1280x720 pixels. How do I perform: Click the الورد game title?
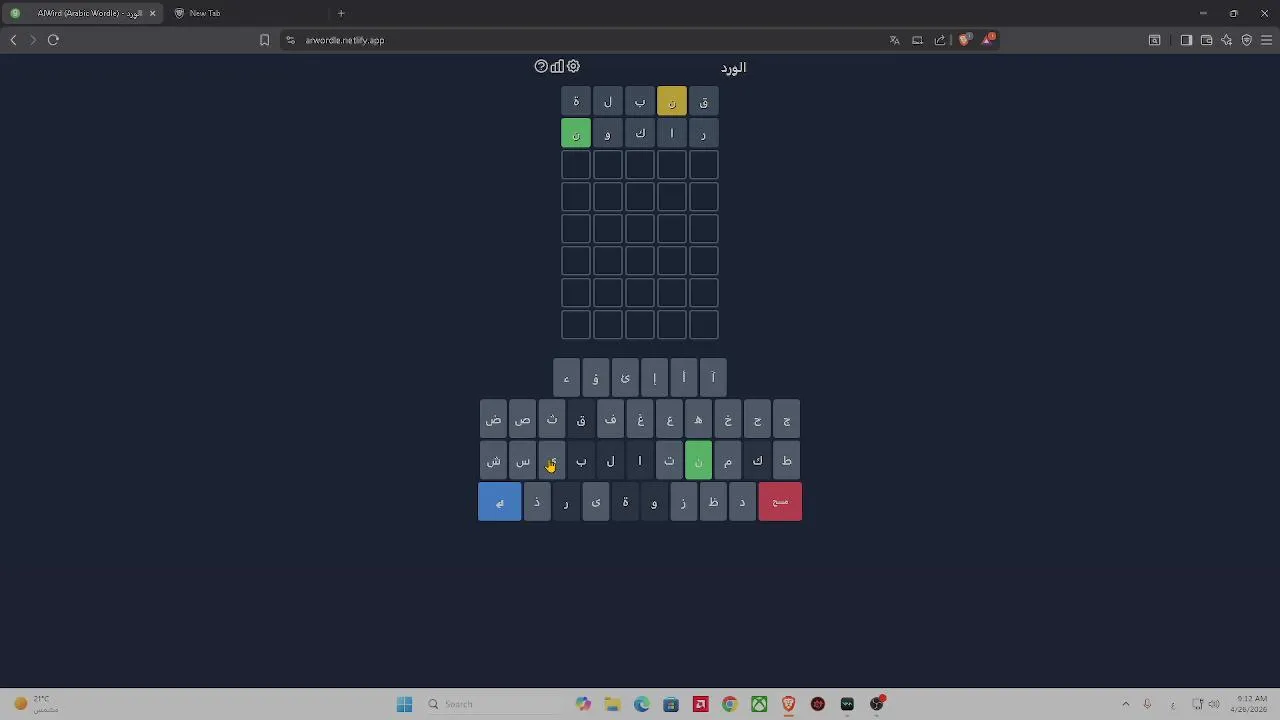(x=733, y=67)
